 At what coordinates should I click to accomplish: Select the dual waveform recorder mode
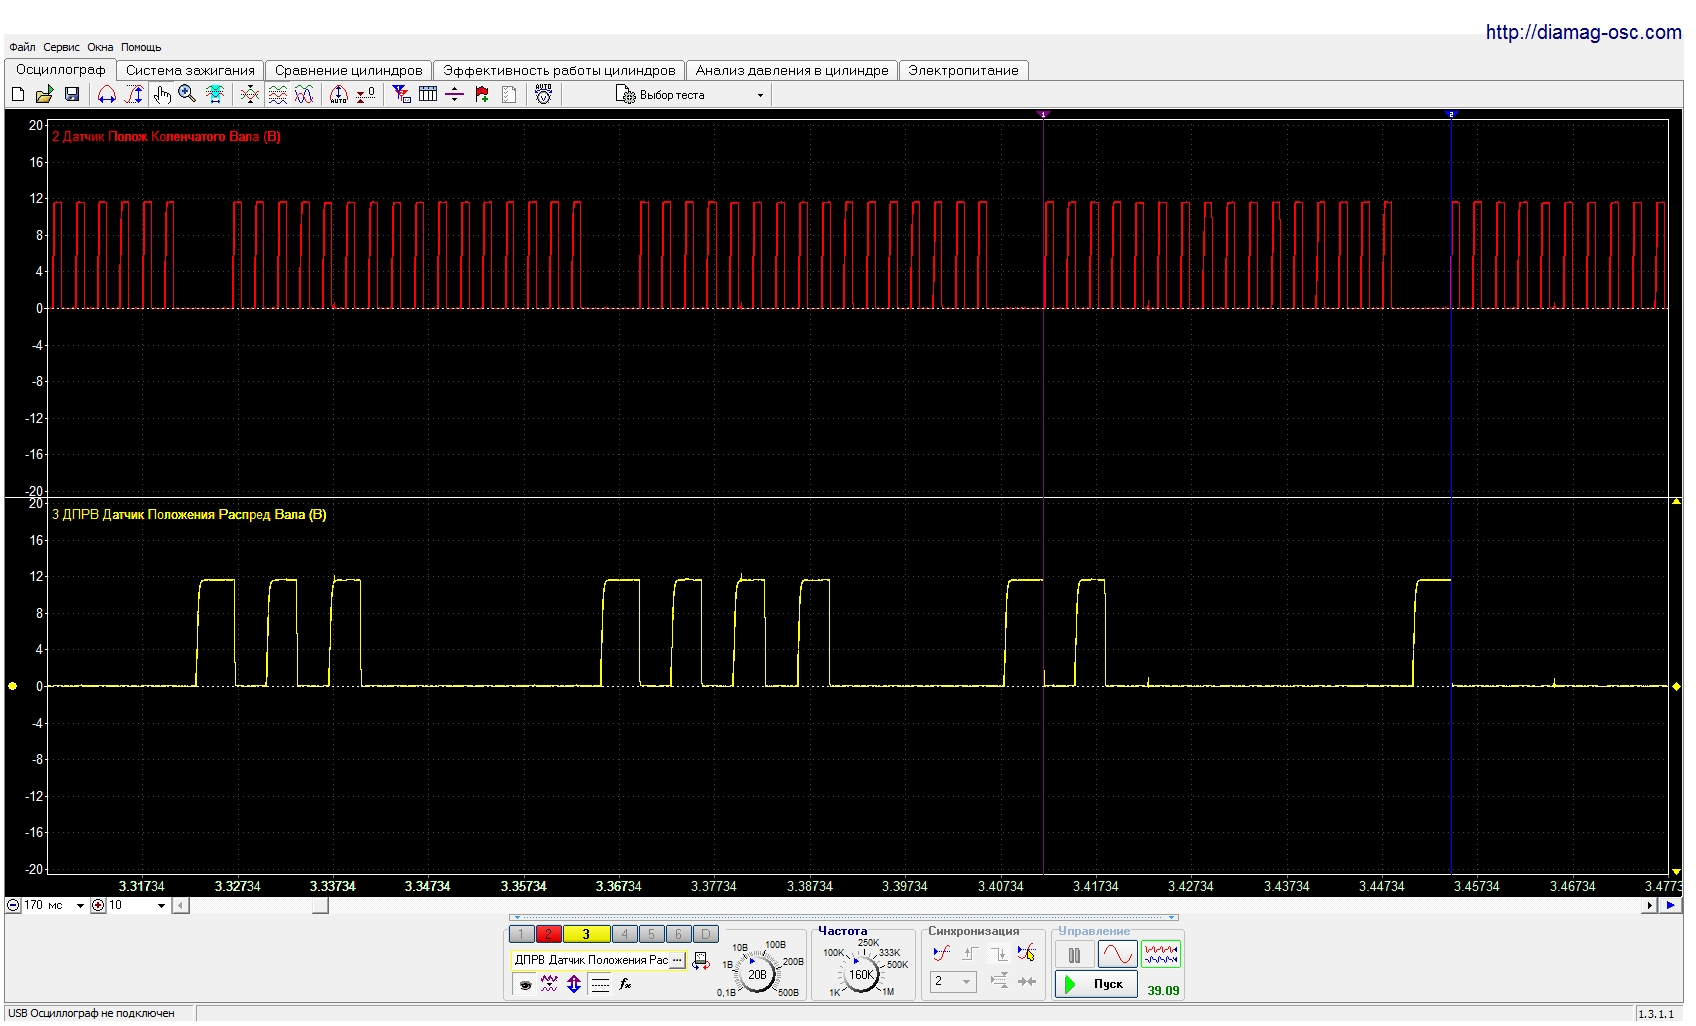coord(1161,955)
